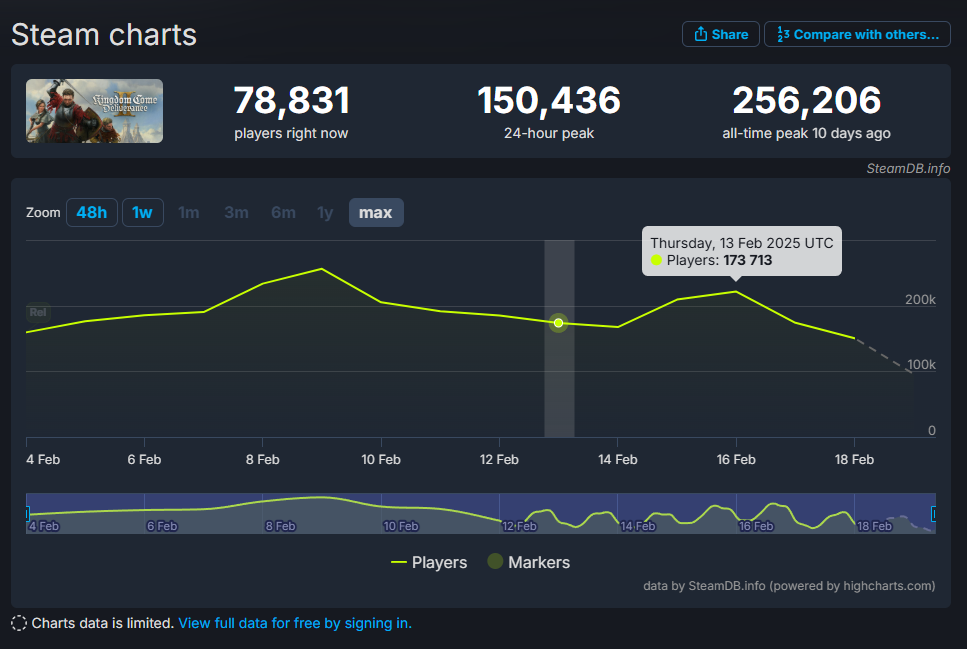Click the 123 compare icon
Viewport: 967px width, 649px height.
pyautogui.click(x=783, y=34)
